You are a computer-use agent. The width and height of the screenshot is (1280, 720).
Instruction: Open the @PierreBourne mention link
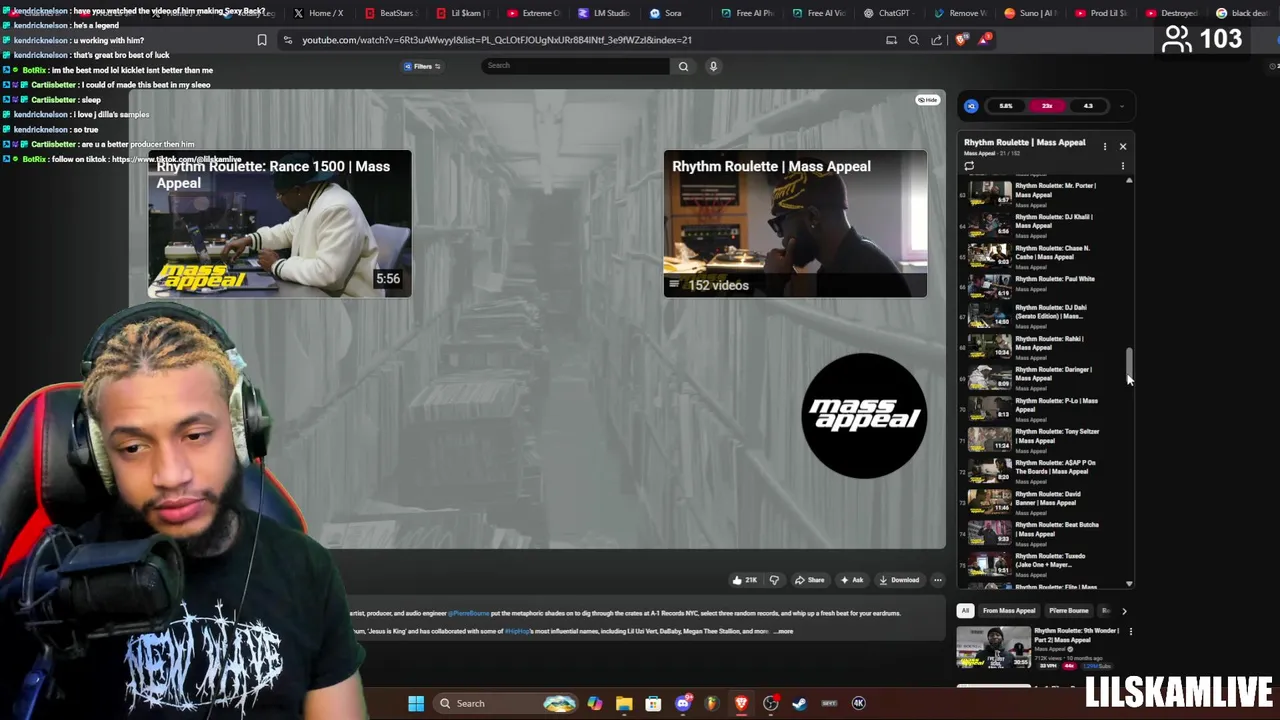coord(468,613)
